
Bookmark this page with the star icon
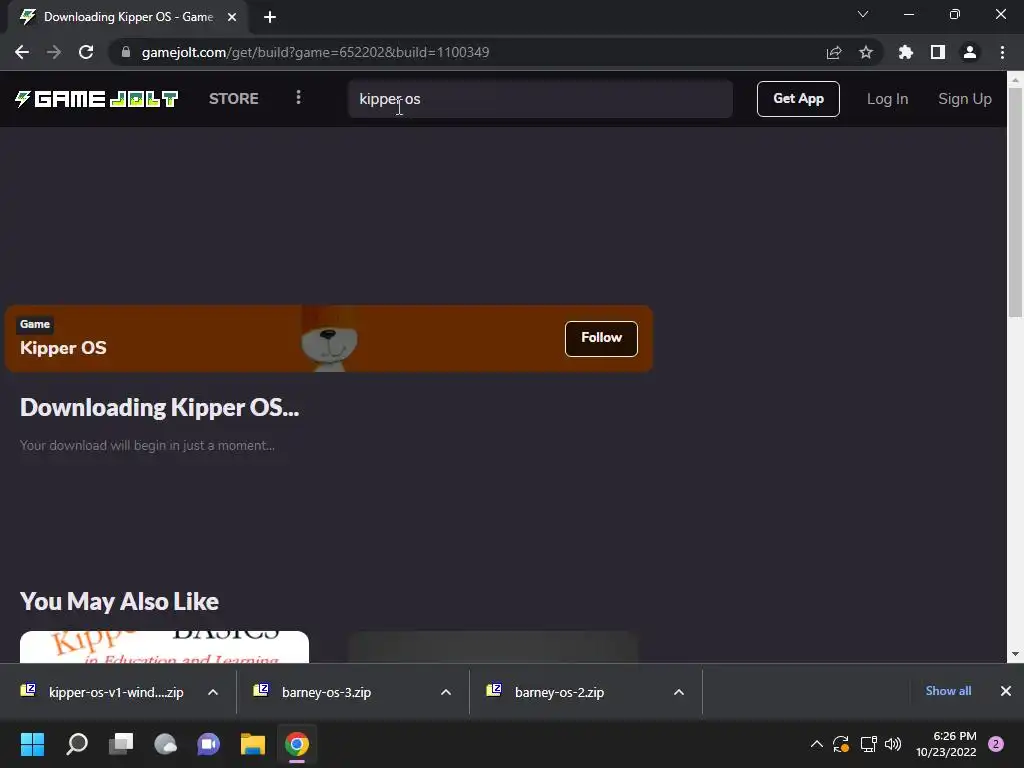tap(866, 52)
